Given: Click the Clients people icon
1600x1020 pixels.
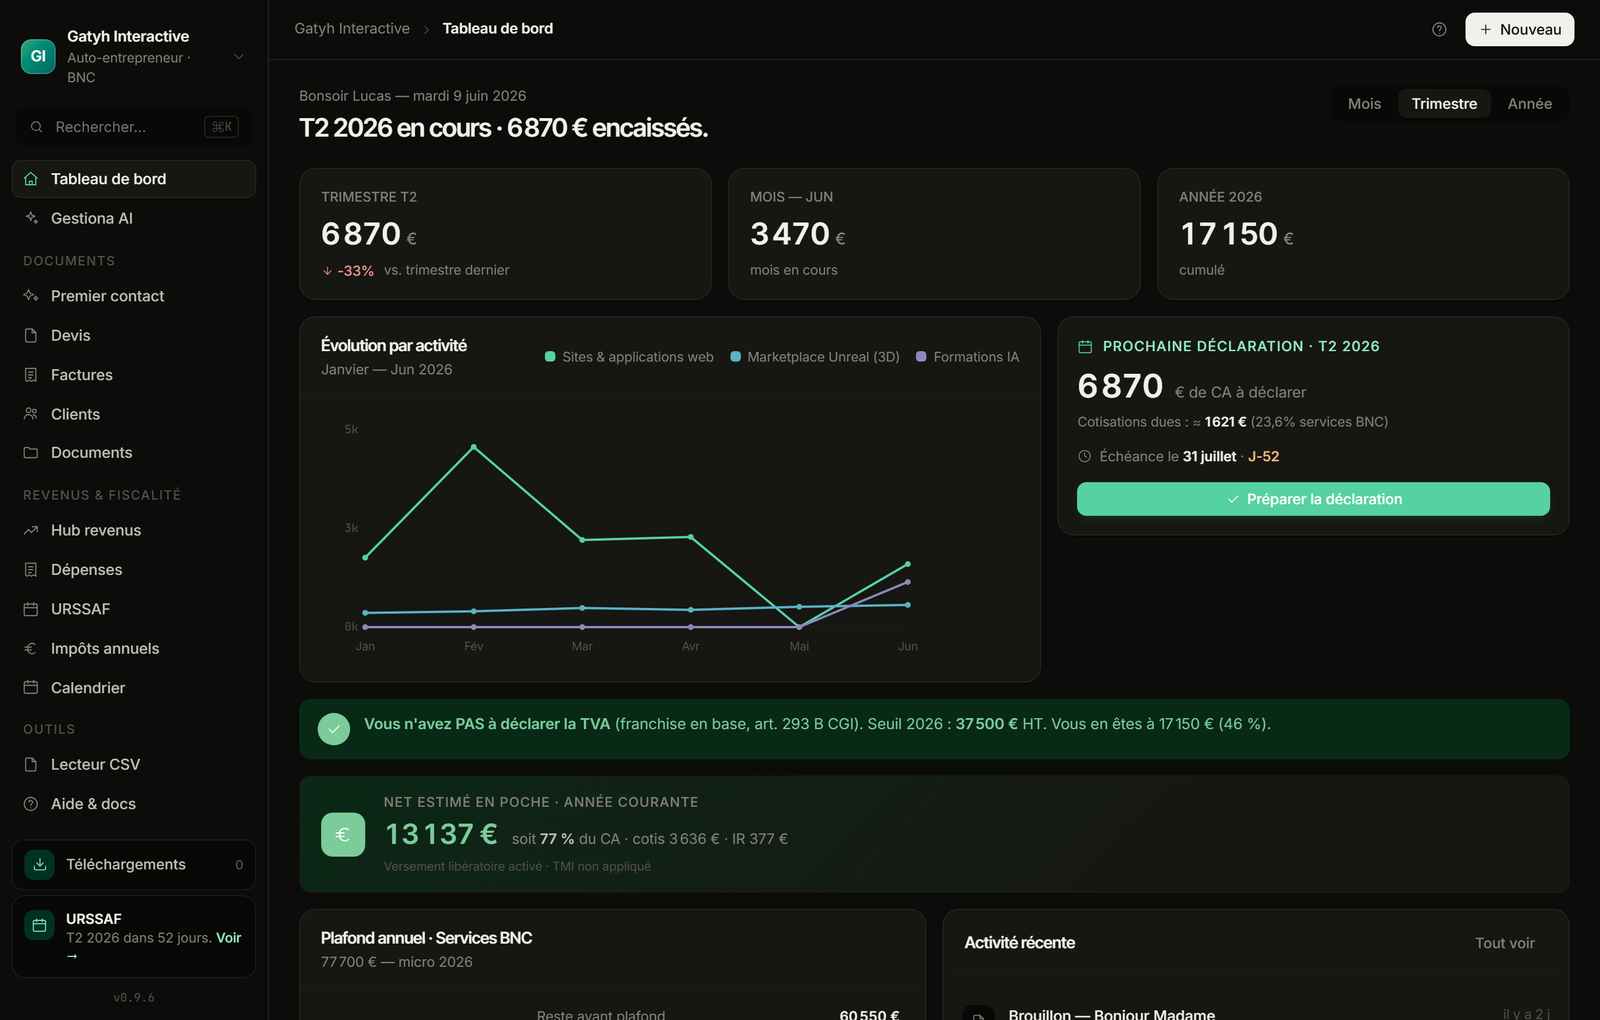Looking at the screenshot, I should pos(31,414).
